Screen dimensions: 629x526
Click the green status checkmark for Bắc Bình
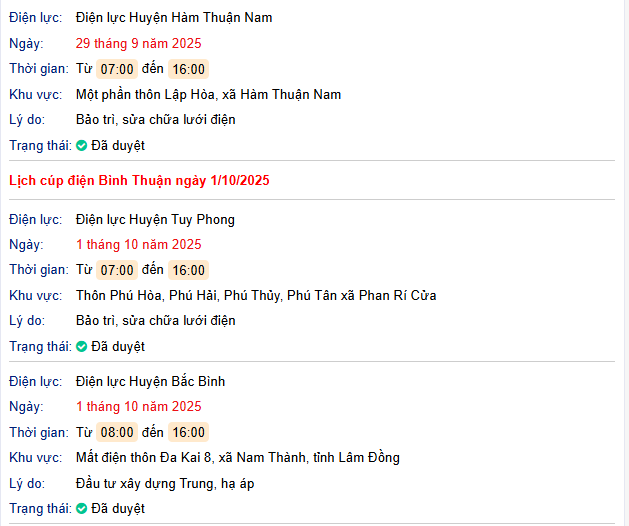(82, 508)
